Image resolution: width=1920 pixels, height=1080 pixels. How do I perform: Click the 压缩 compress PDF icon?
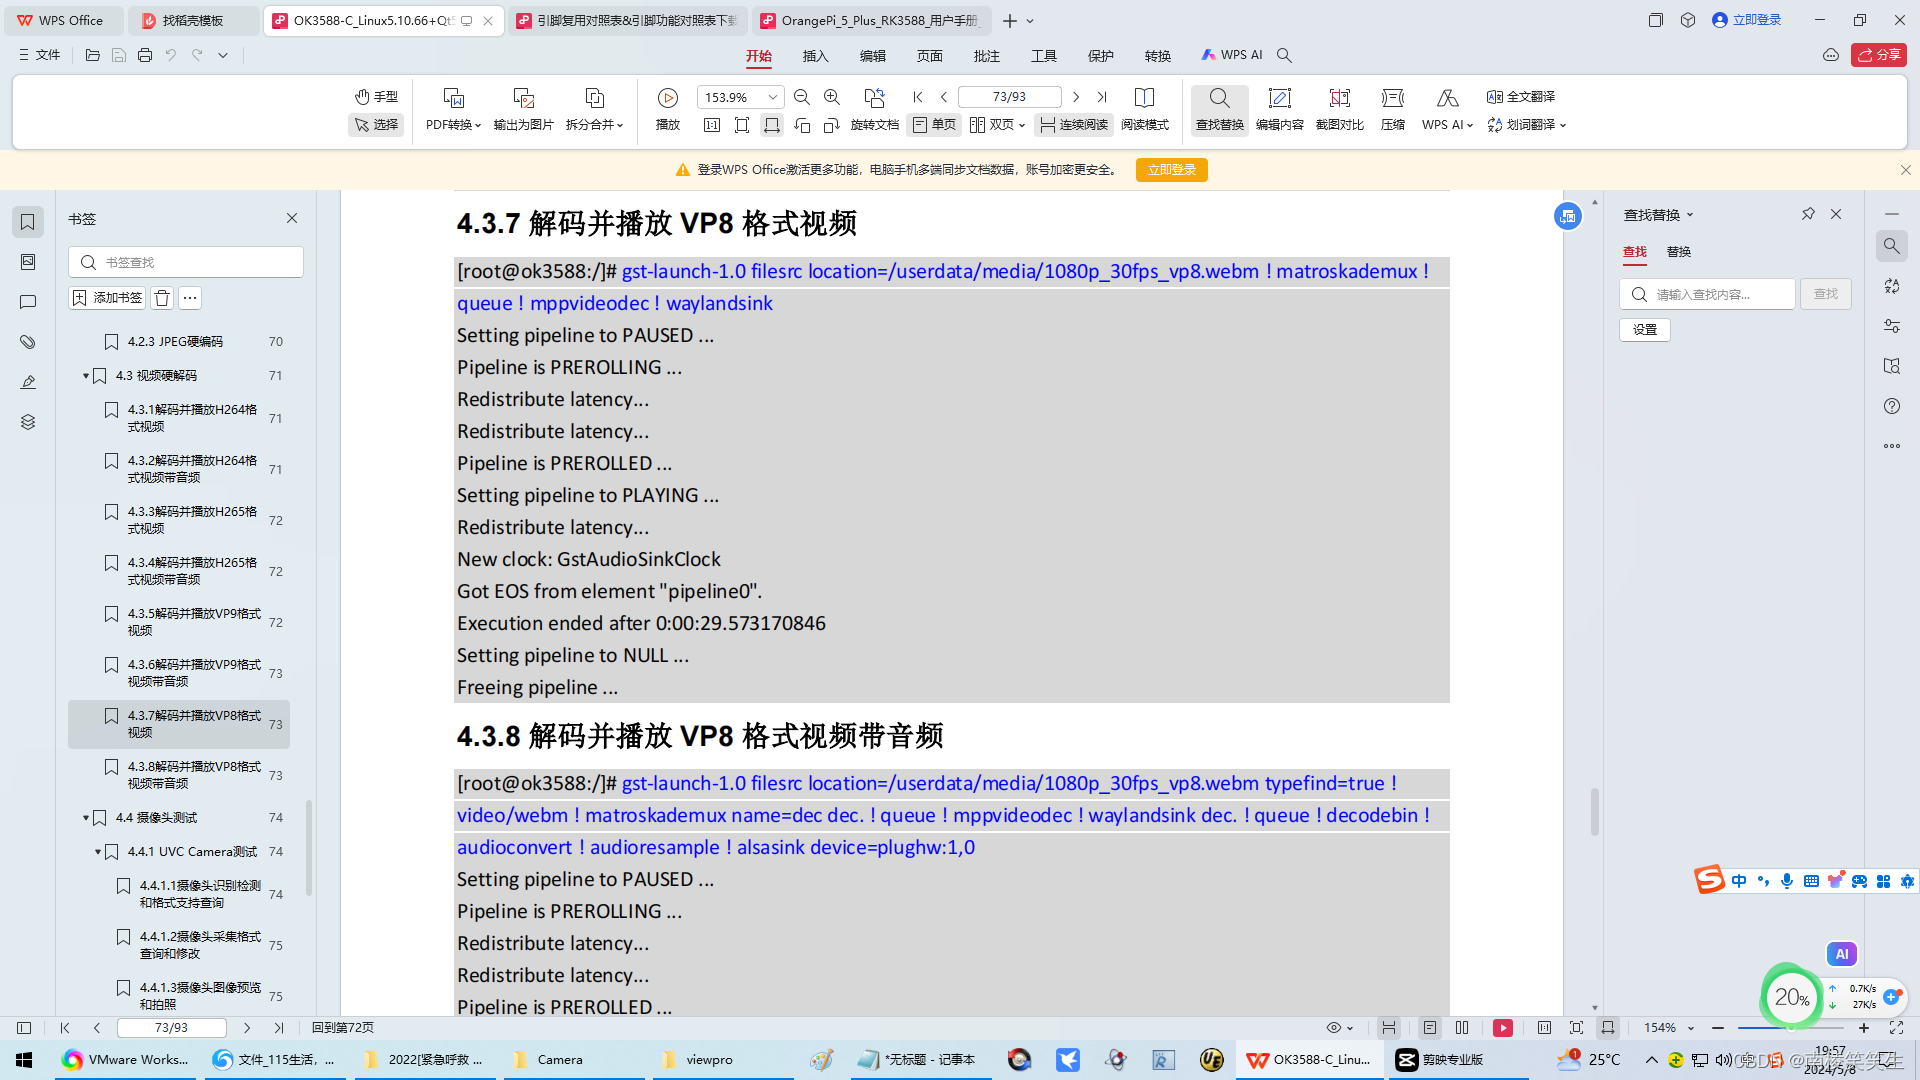pyautogui.click(x=1391, y=110)
